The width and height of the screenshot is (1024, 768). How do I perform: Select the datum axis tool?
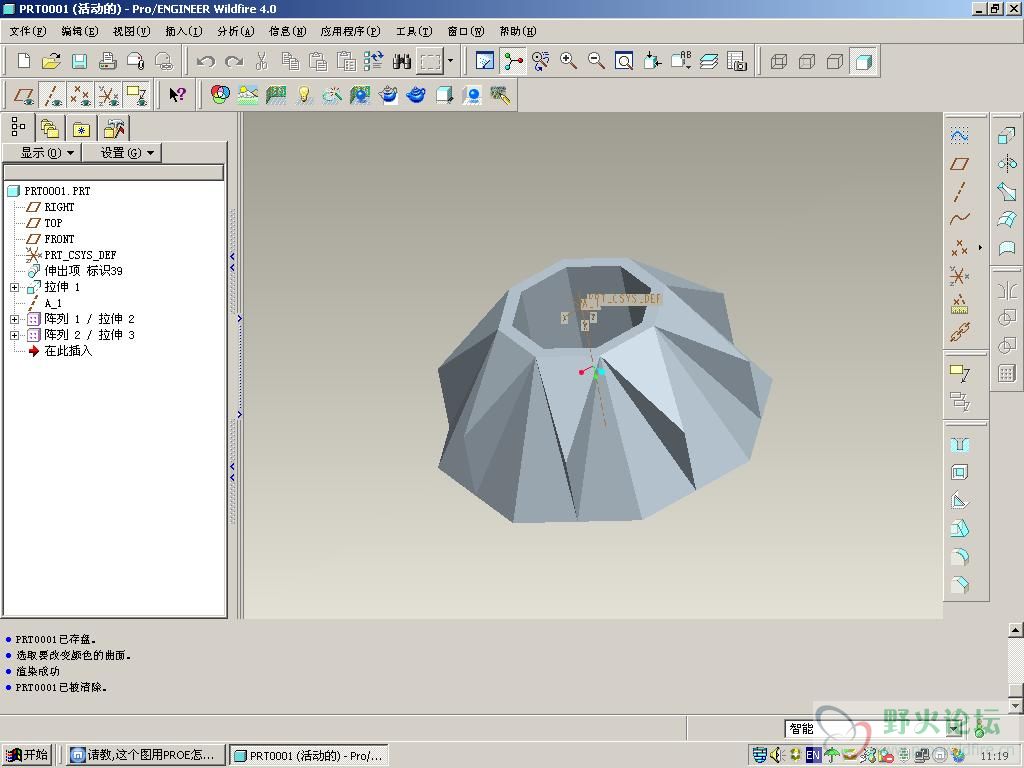click(959, 192)
